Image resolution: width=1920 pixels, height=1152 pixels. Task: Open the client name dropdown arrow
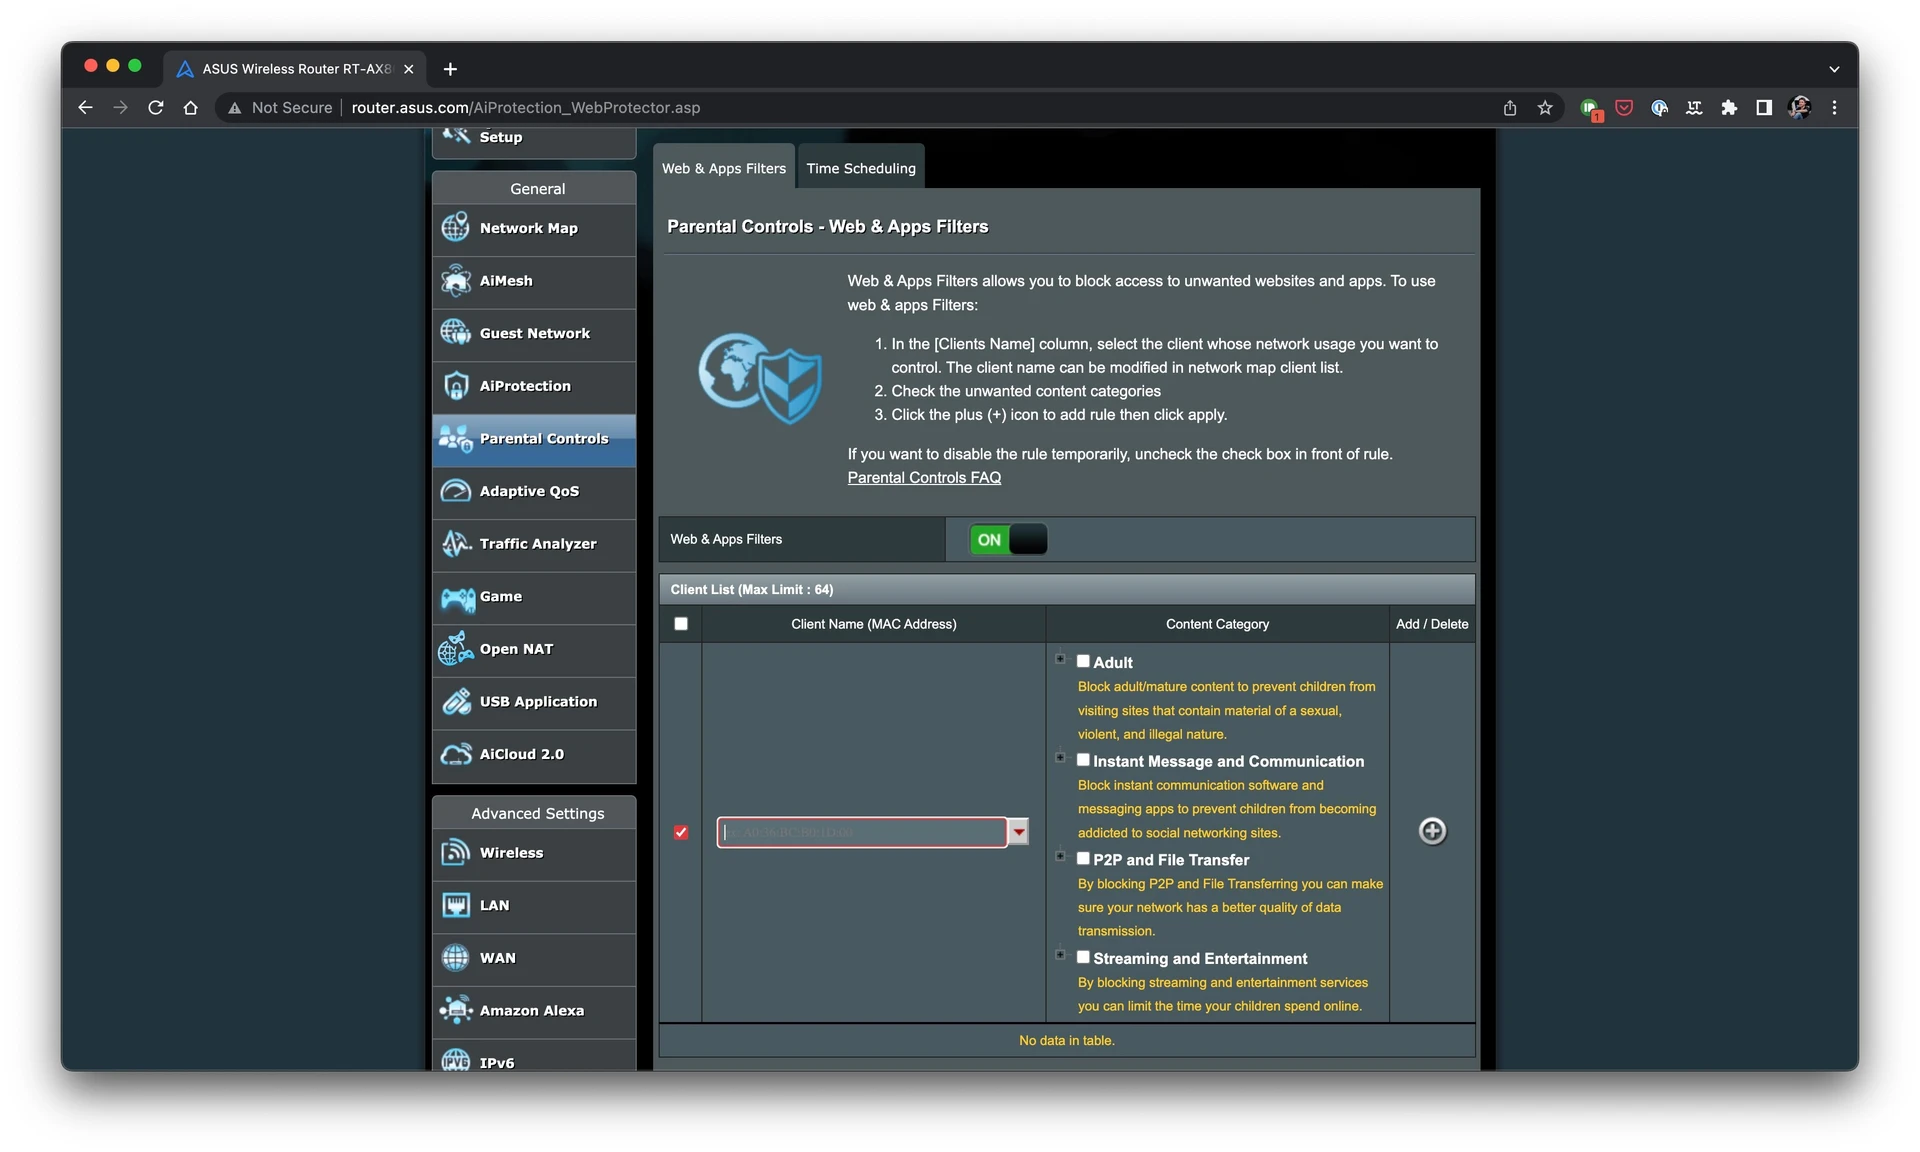pyautogui.click(x=1018, y=832)
